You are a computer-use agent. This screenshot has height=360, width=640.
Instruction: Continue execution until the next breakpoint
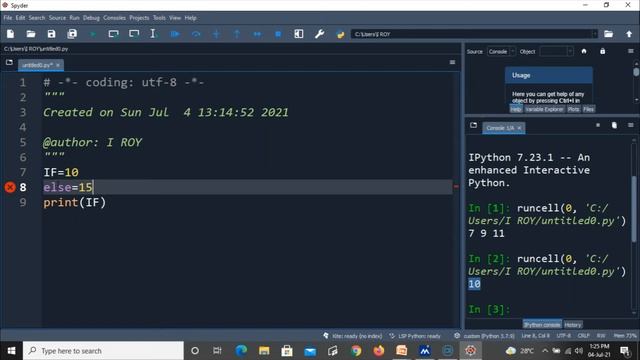pyautogui.click(x=257, y=34)
